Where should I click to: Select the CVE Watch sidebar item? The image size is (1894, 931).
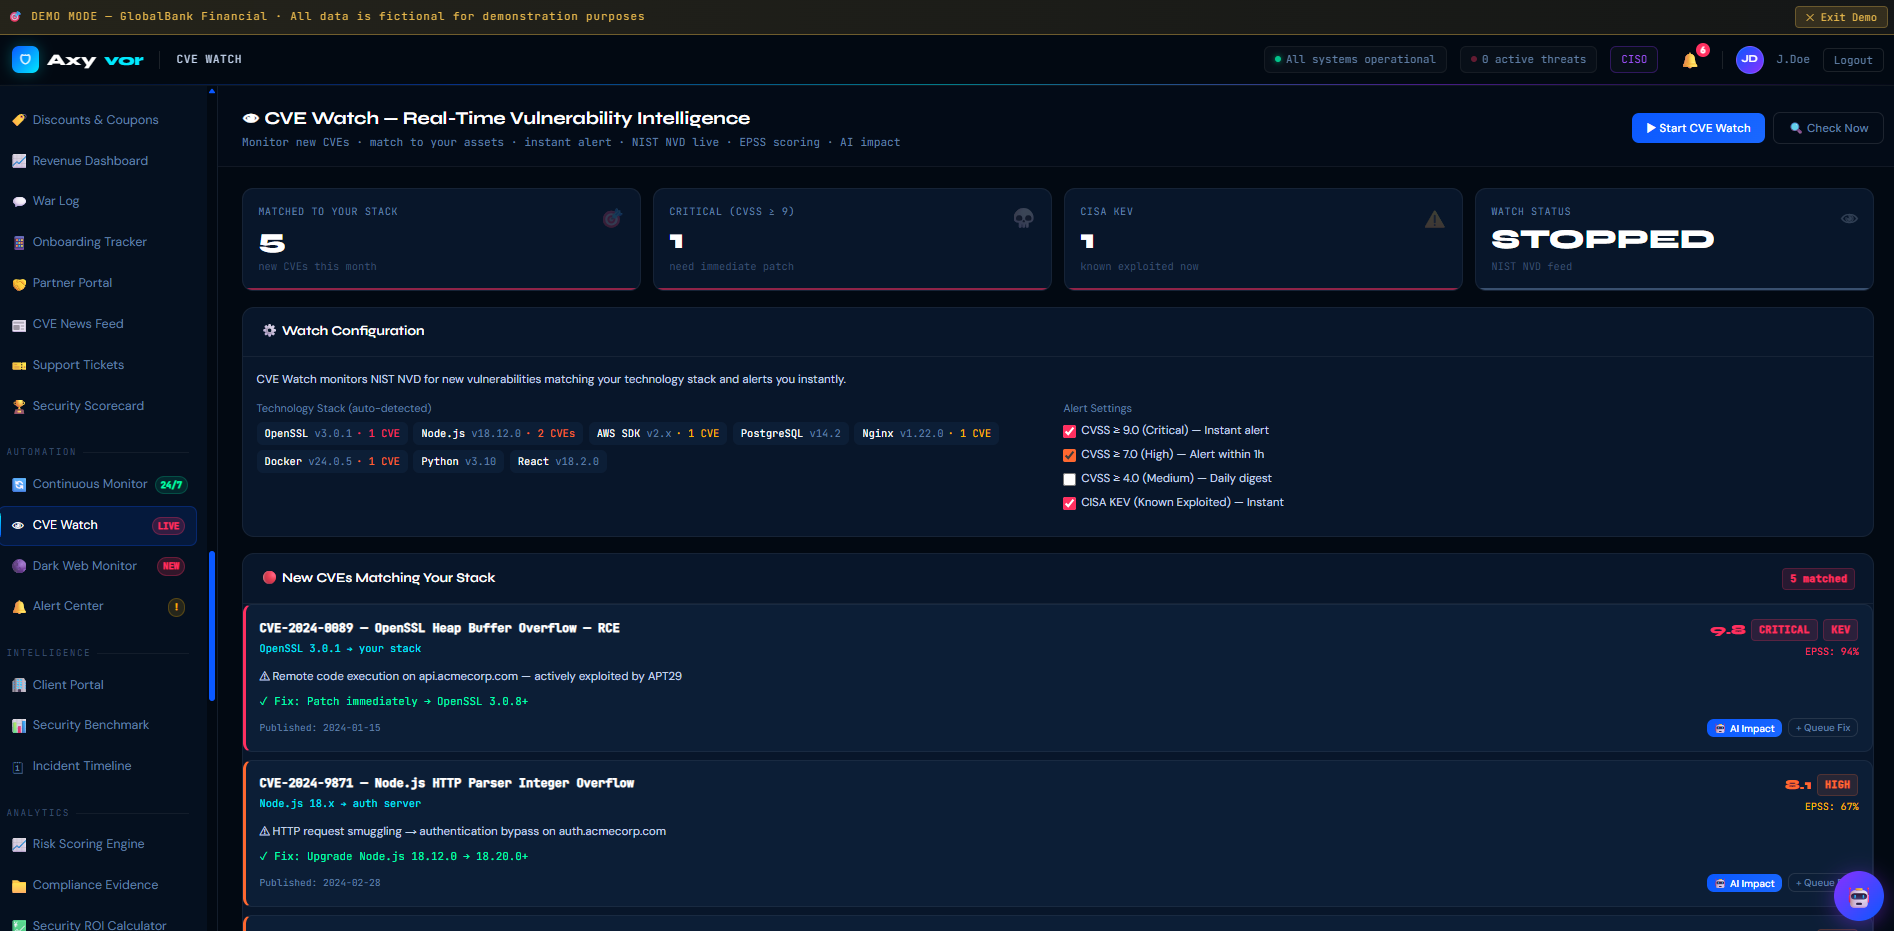pos(98,525)
